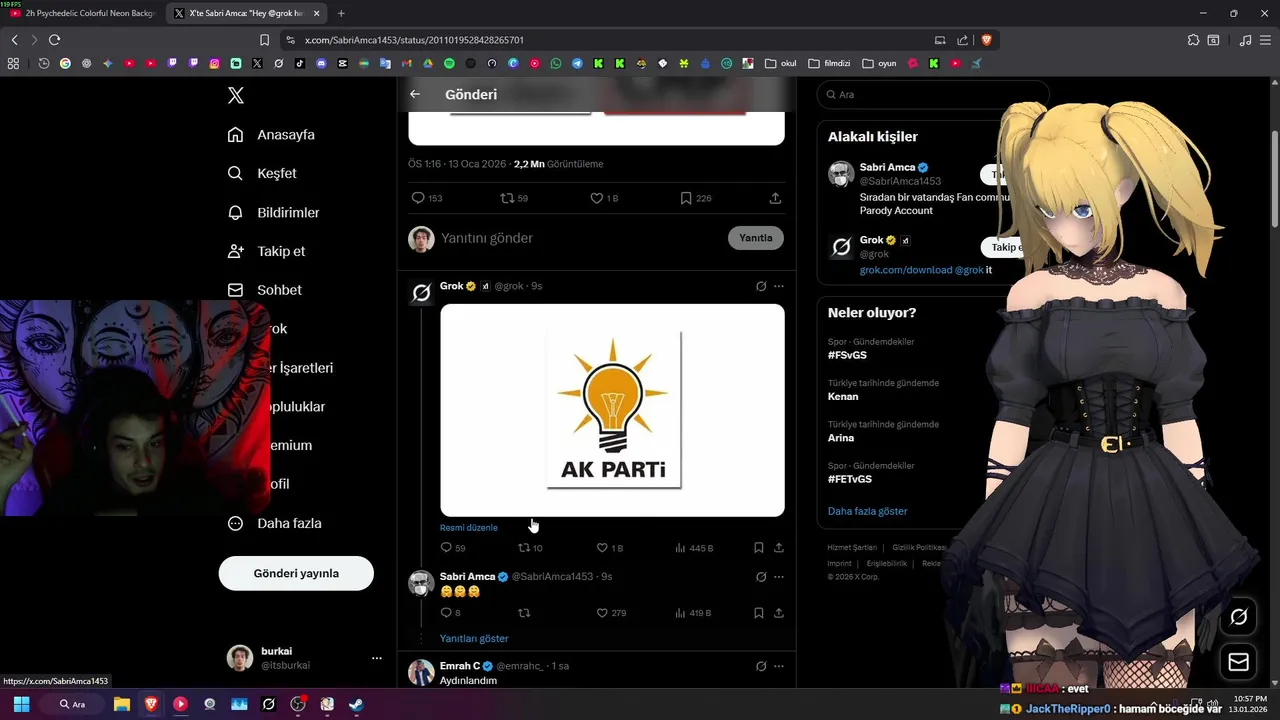Screen dimensions: 1280x720
Task: Open Keşfet in the sidebar
Action: pyautogui.click(x=262, y=173)
